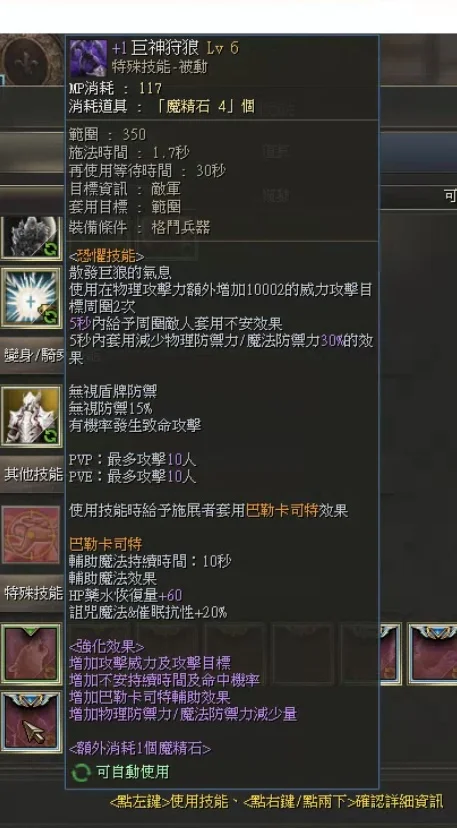This screenshot has width=457, height=828.
Task: Select red wolf skill icon with green arrow
Action: (x=31, y=654)
